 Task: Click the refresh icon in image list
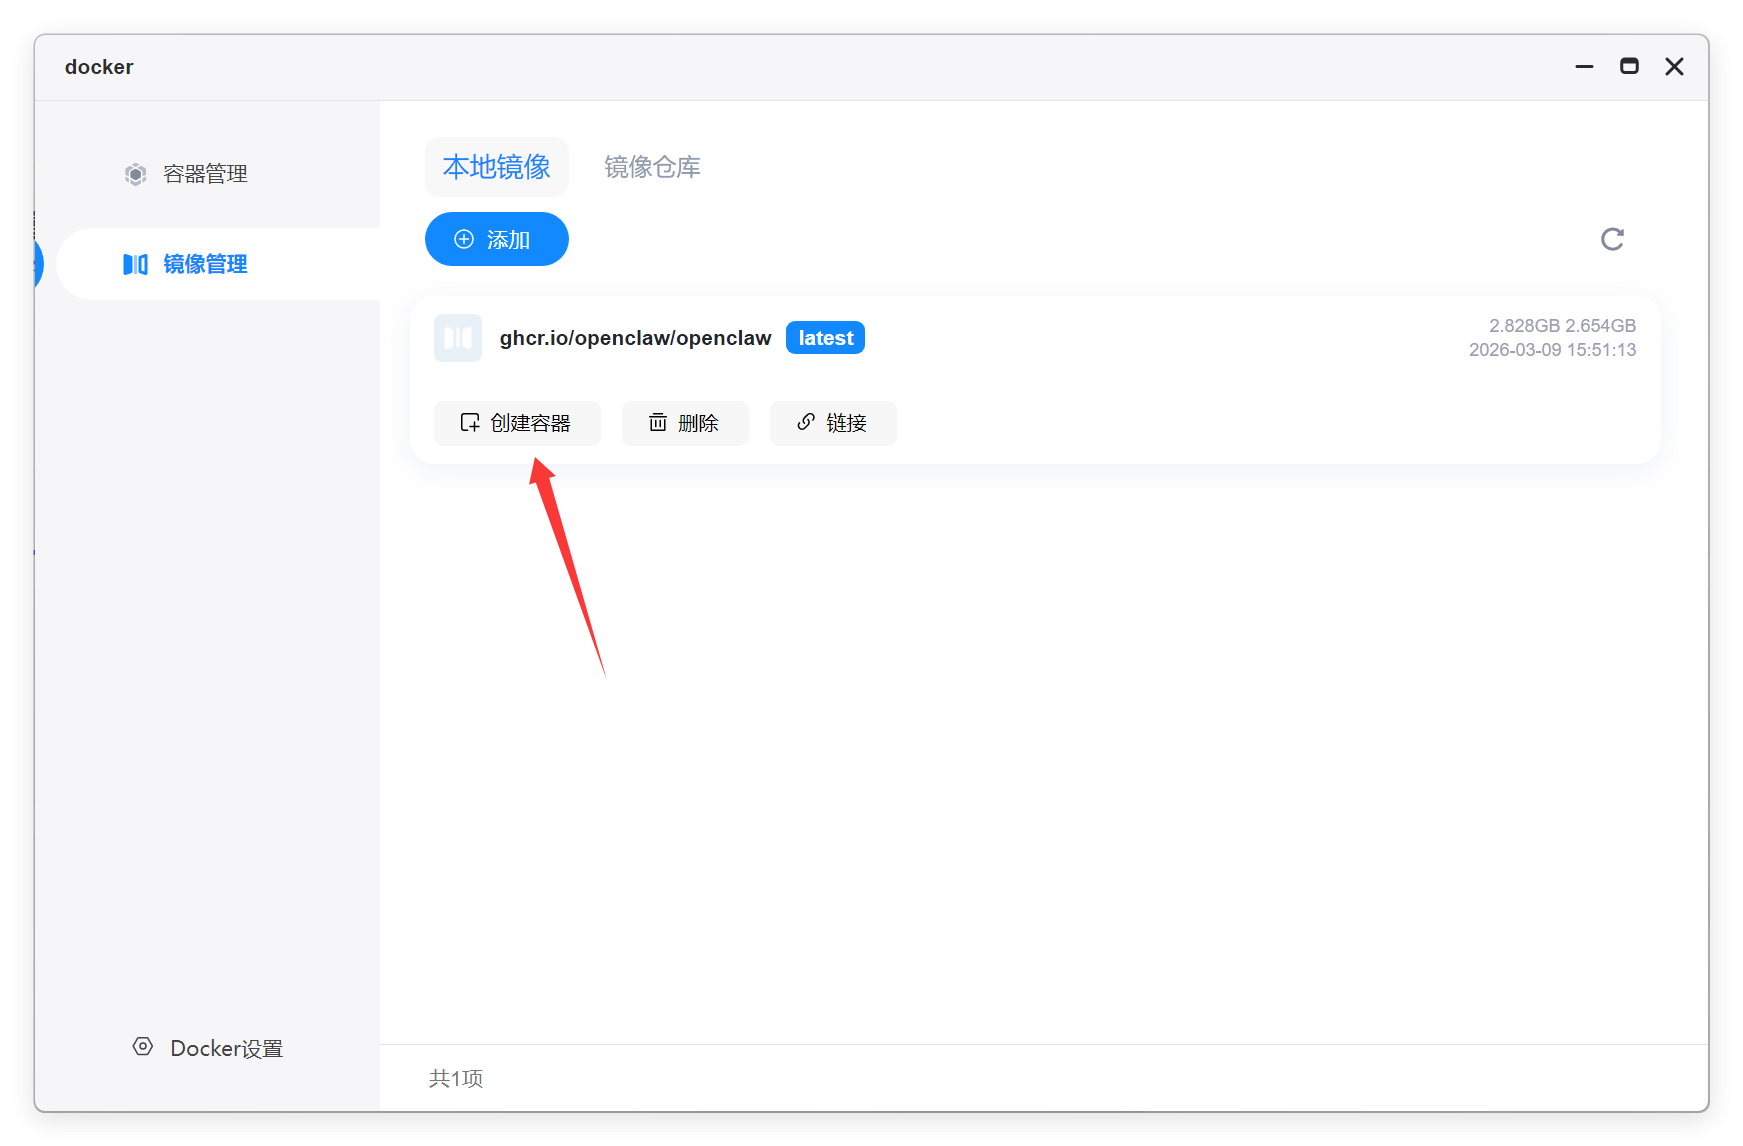[x=1612, y=239]
